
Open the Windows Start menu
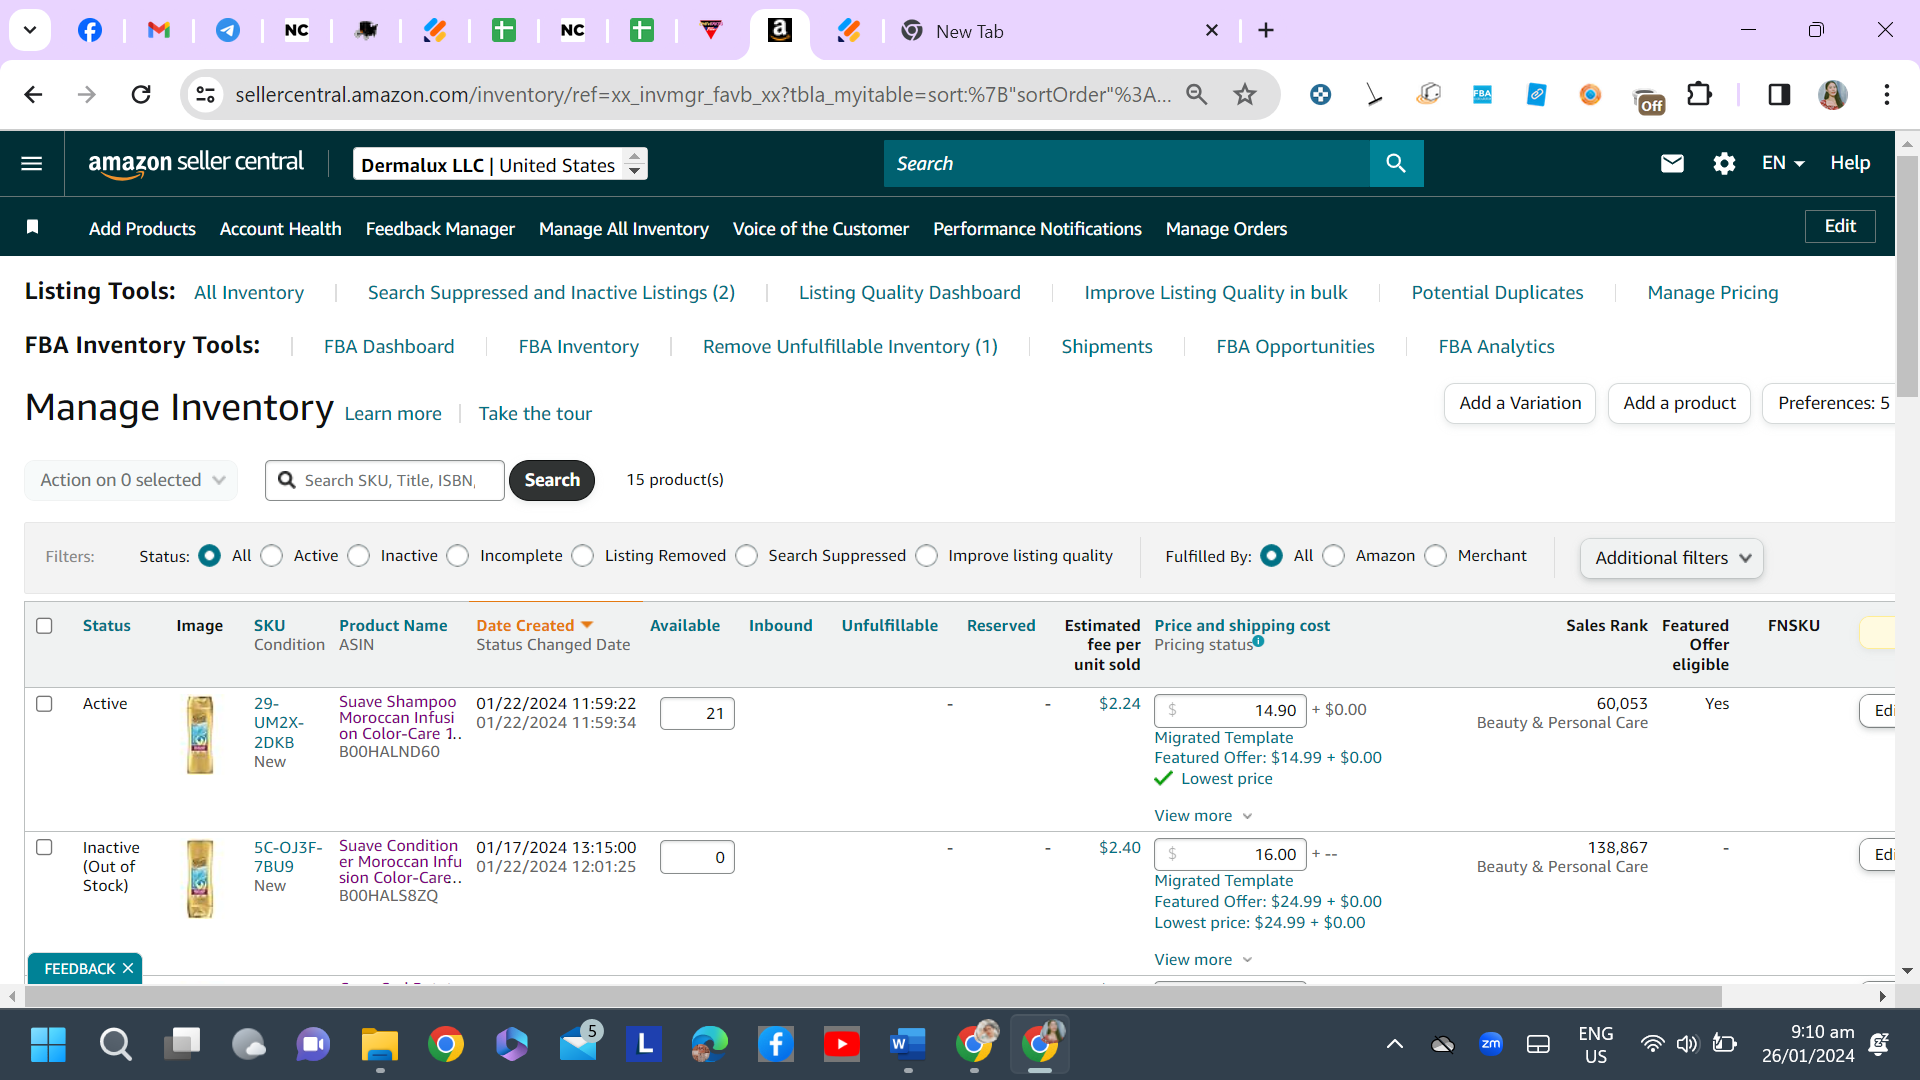click(48, 1045)
